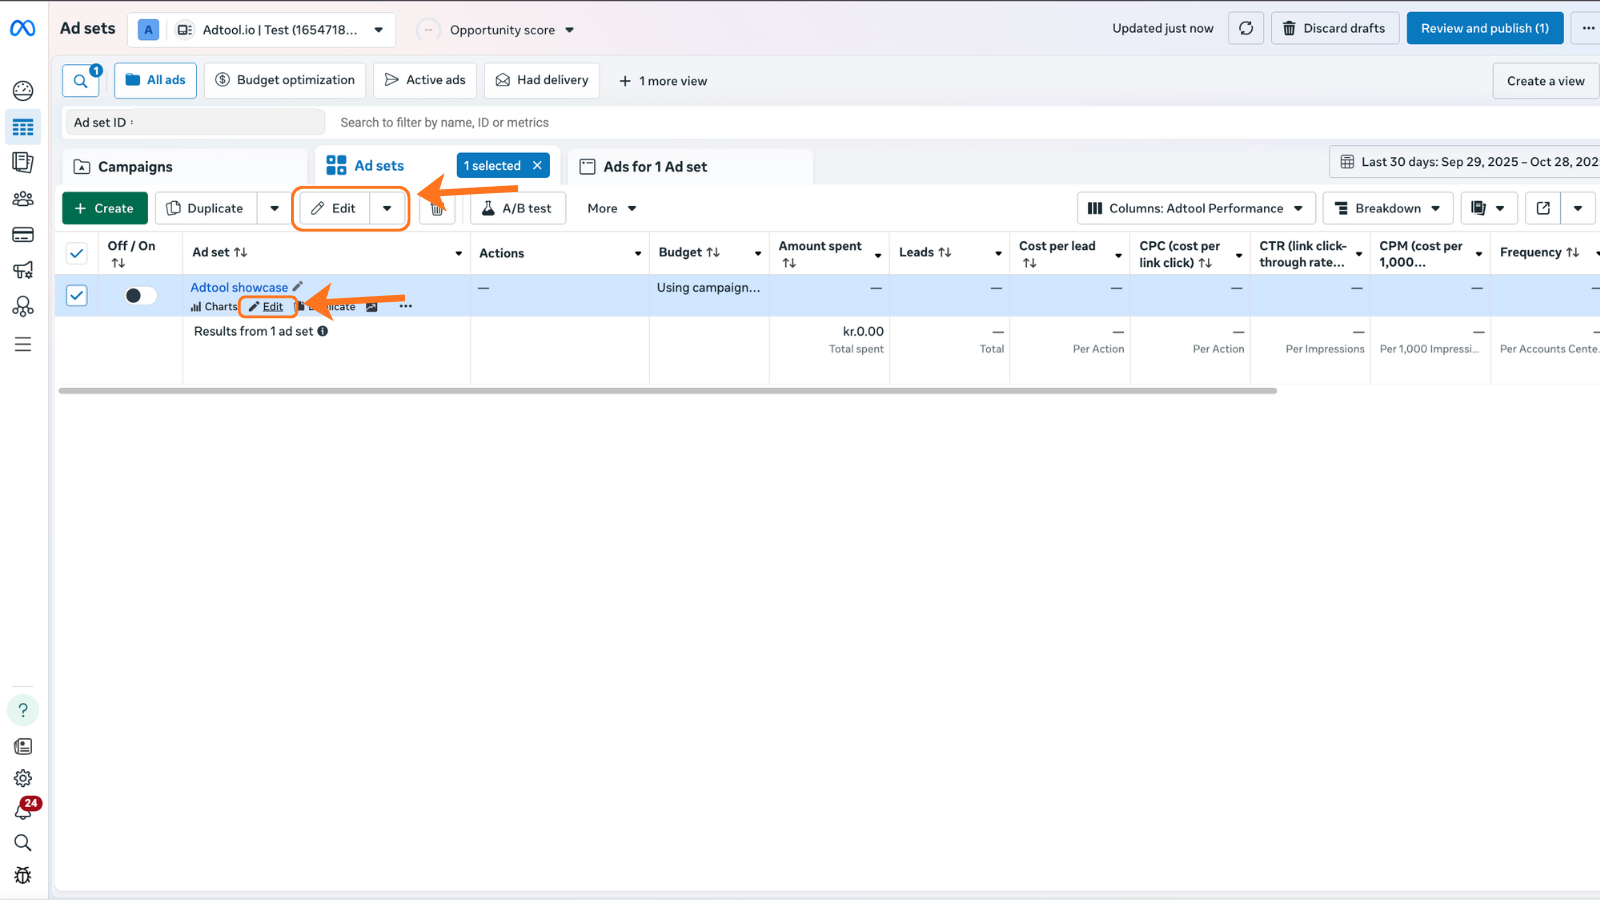1600x900 pixels.
Task: Select the Had delivery view
Action: click(542, 80)
